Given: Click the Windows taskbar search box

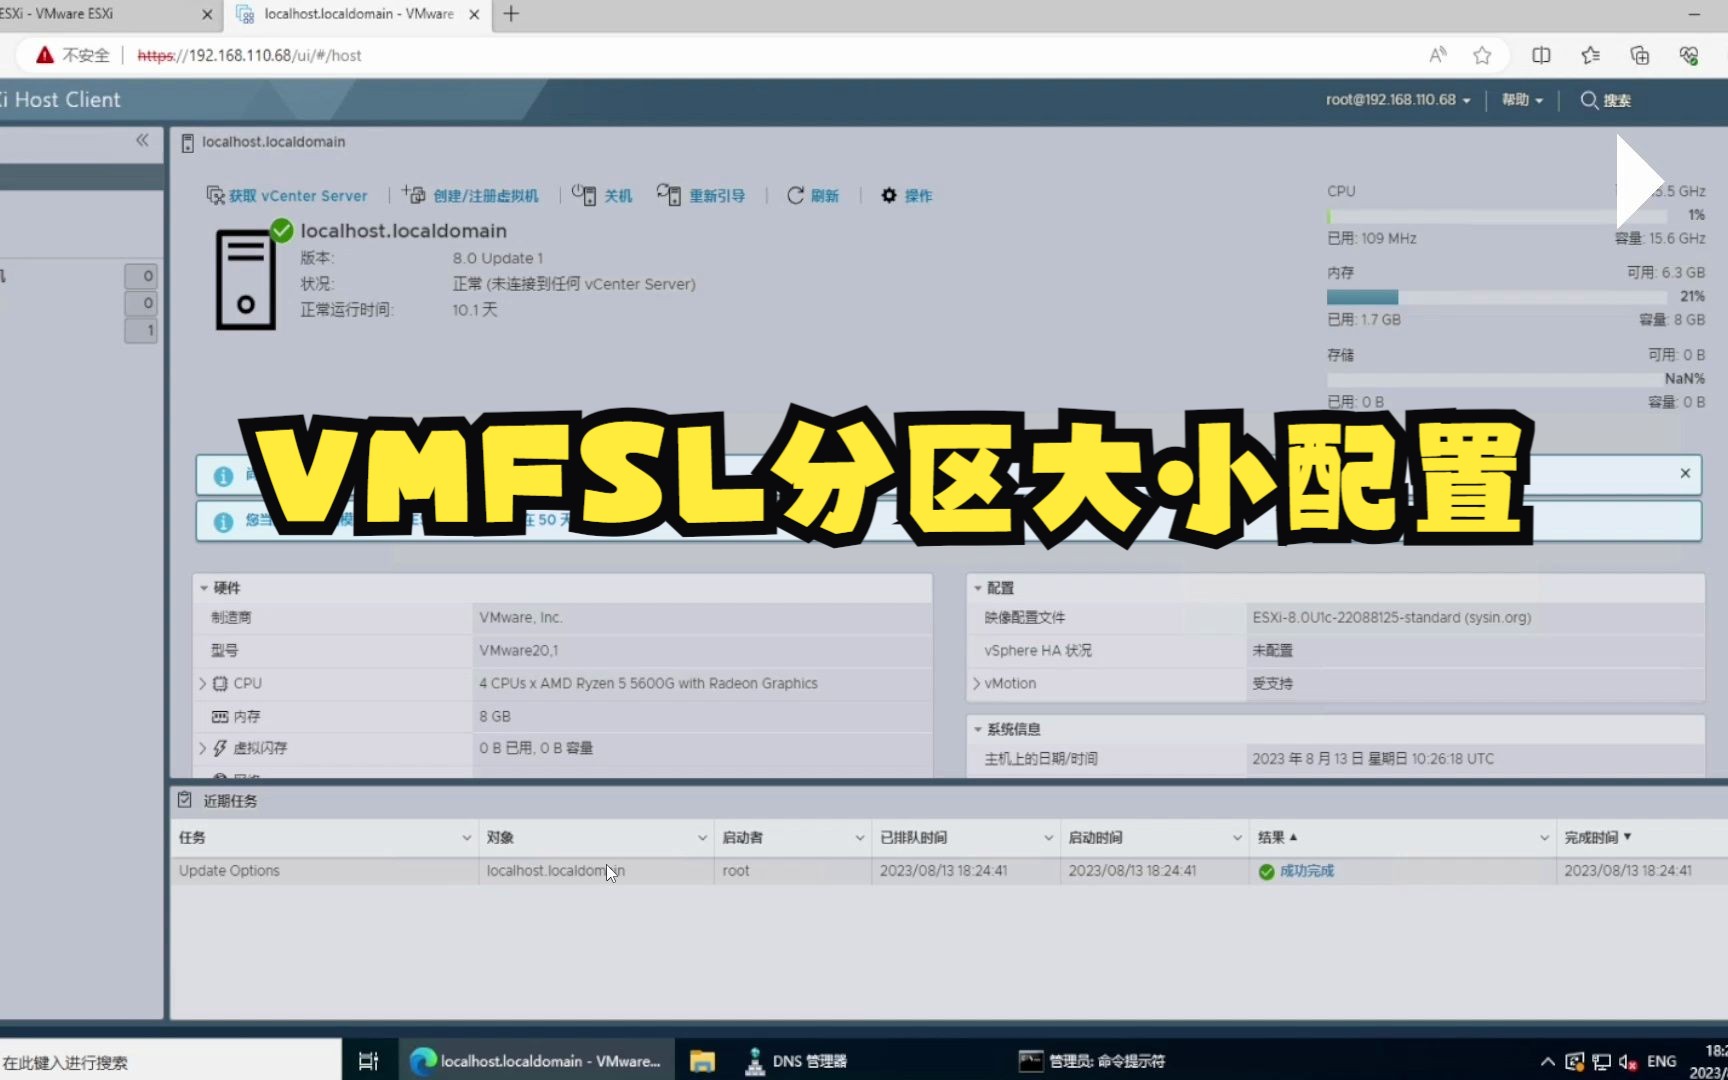Looking at the screenshot, I should [x=170, y=1061].
